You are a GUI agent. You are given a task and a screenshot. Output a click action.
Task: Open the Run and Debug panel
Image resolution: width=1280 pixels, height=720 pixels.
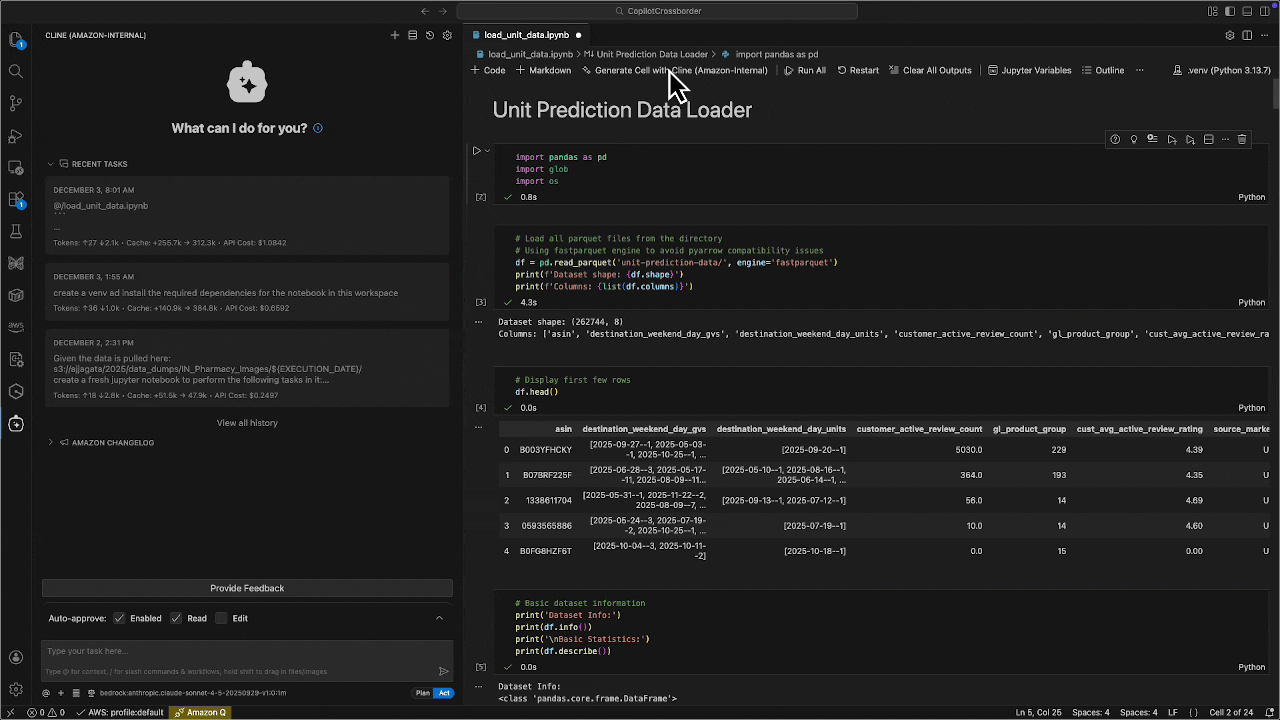click(x=16, y=136)
